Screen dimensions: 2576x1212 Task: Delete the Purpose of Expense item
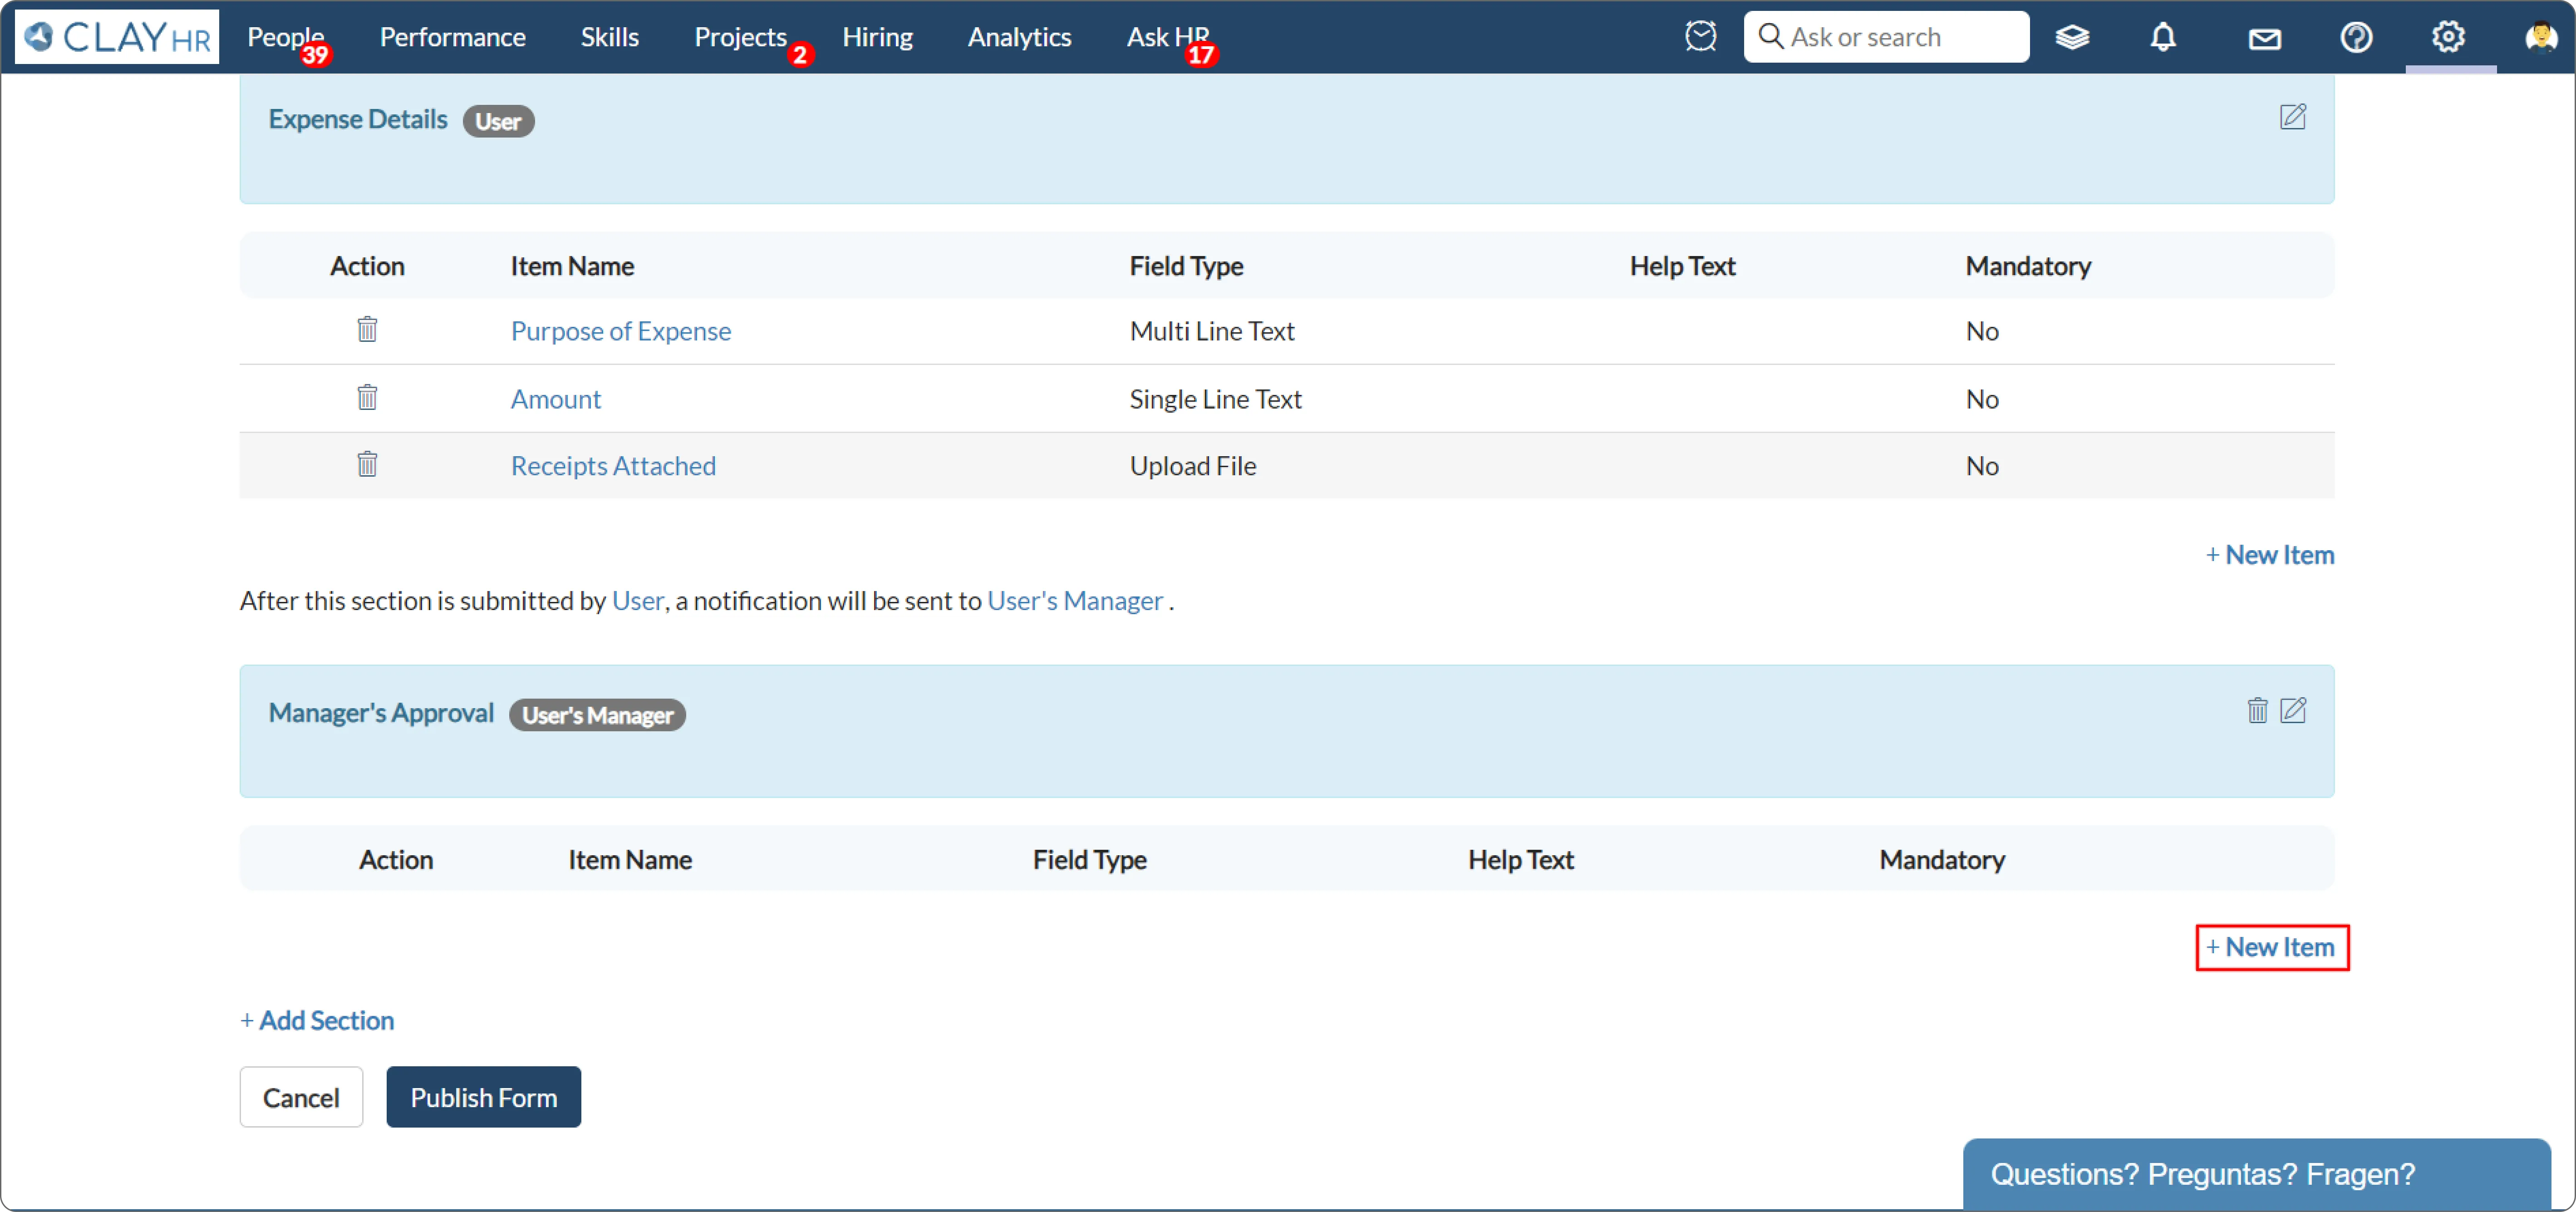point(367,330)
